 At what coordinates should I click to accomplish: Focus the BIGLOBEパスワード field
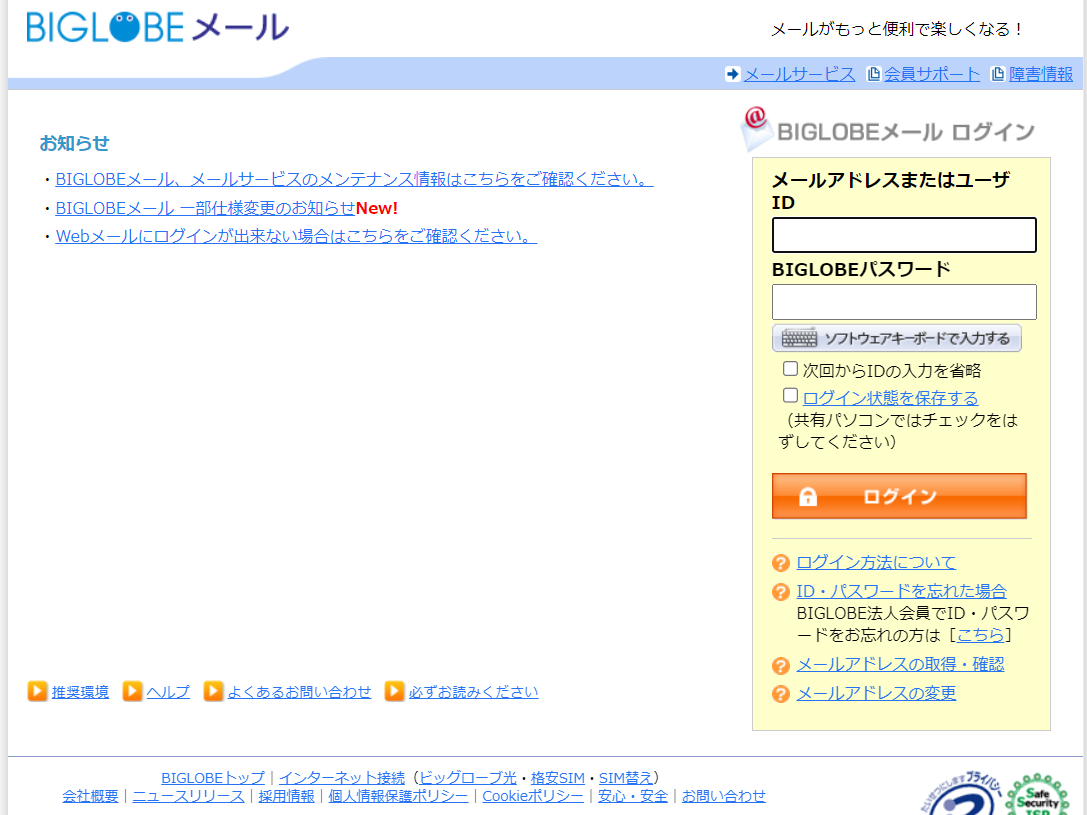click(904, 301)
